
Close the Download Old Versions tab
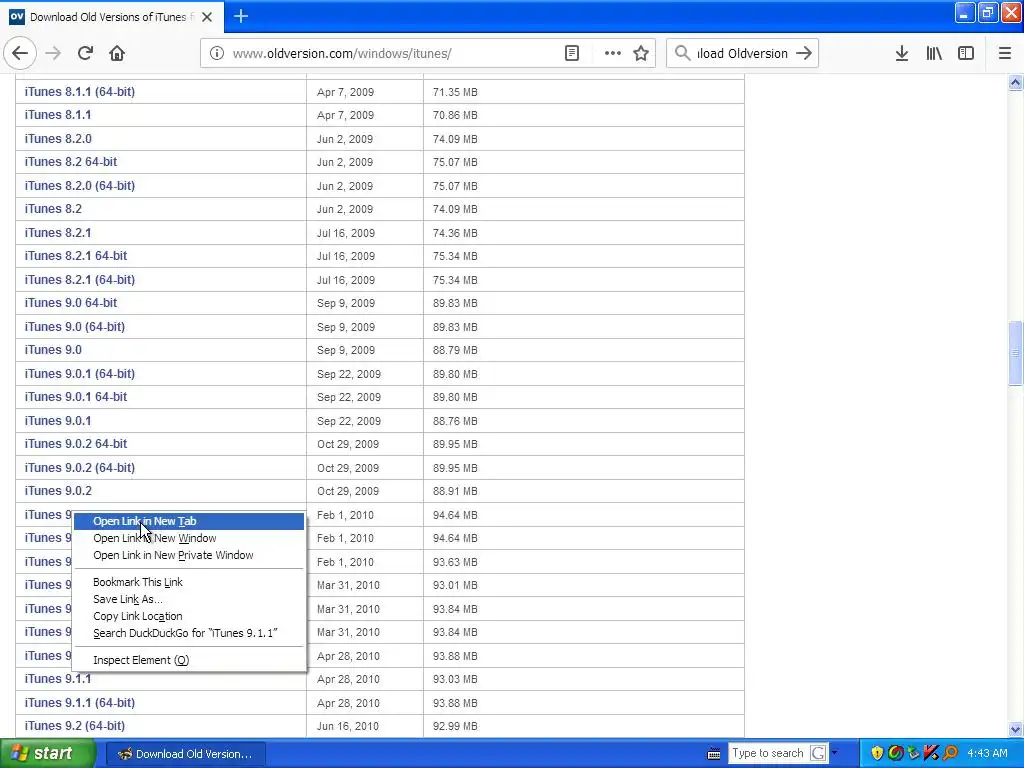coord(207,17)
